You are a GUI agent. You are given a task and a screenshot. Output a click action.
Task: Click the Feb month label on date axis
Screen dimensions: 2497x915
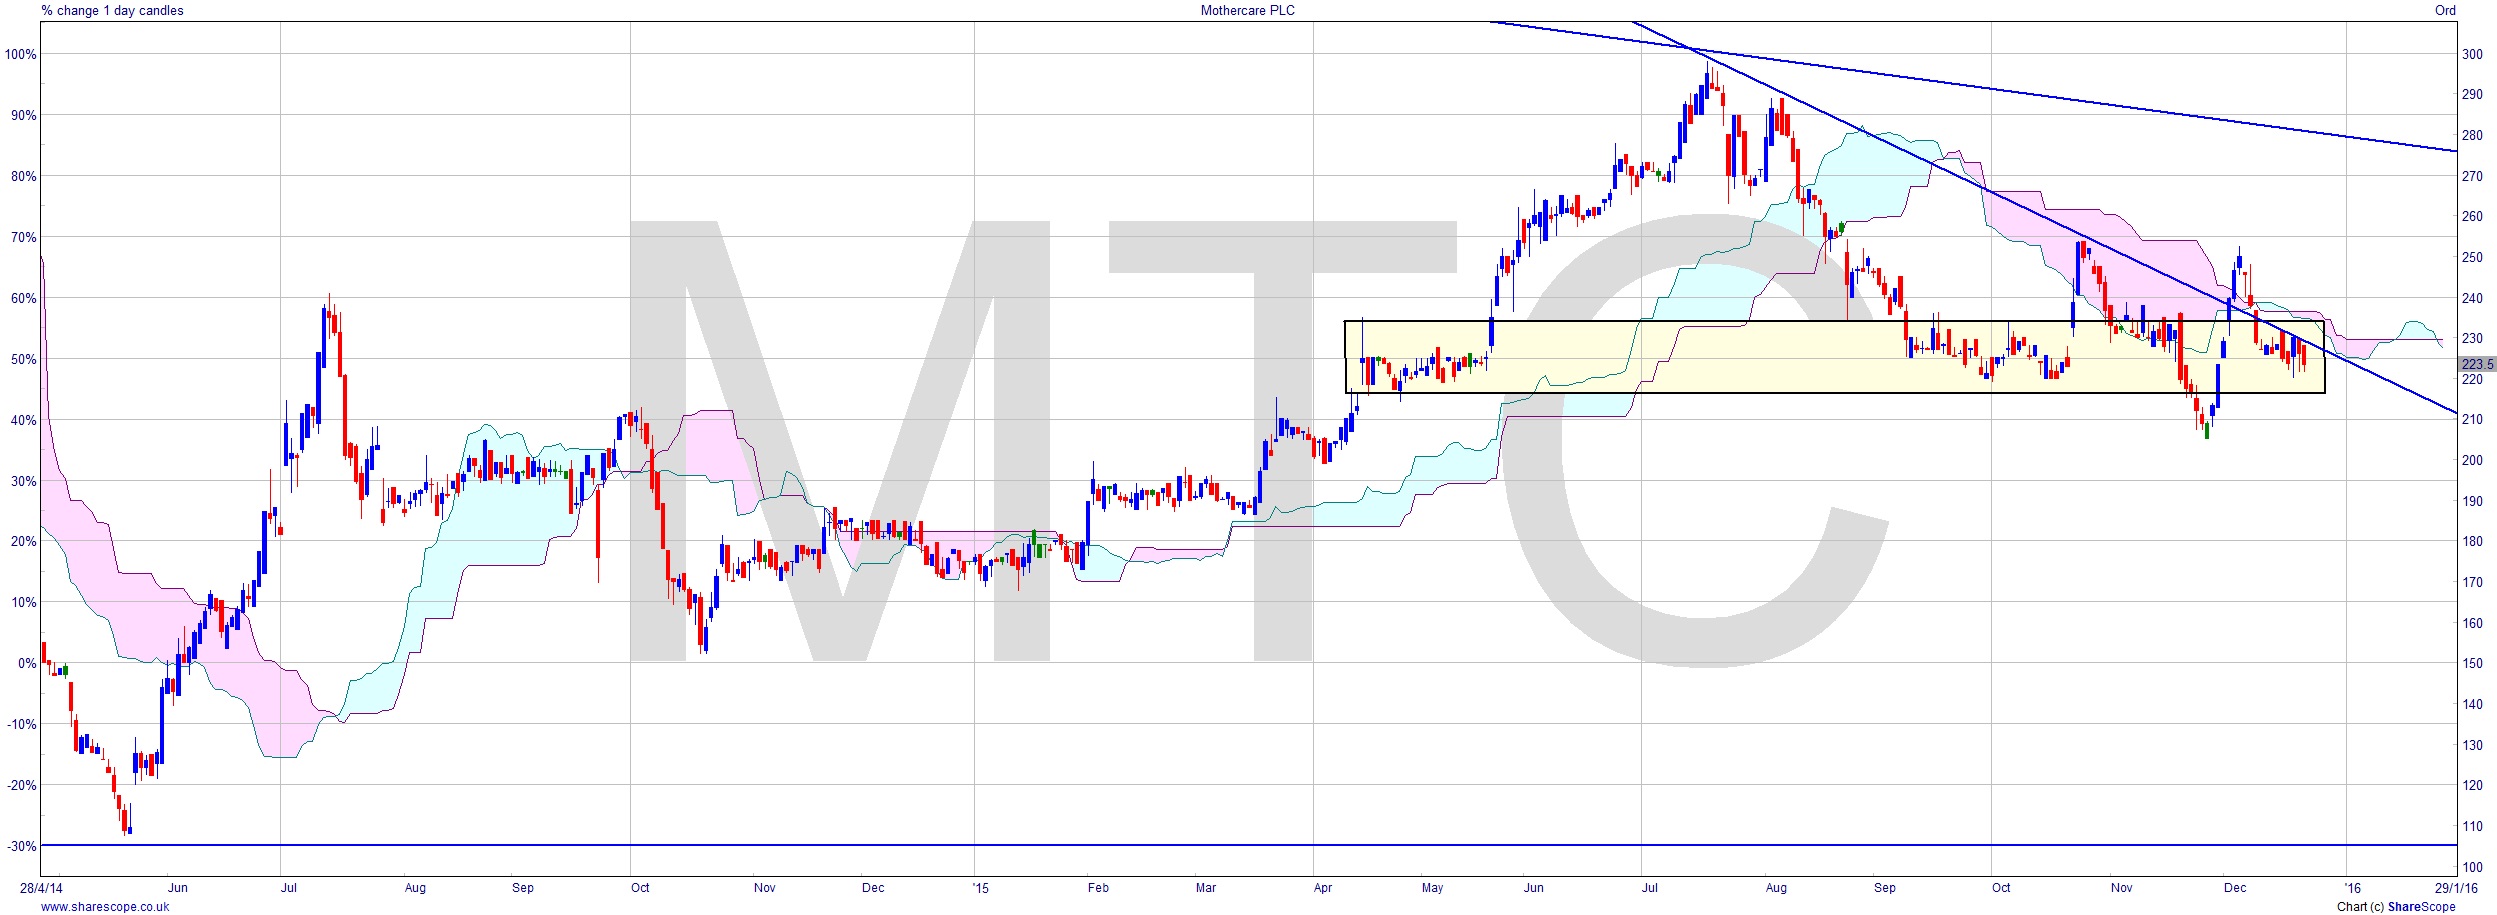(1098, 888)
